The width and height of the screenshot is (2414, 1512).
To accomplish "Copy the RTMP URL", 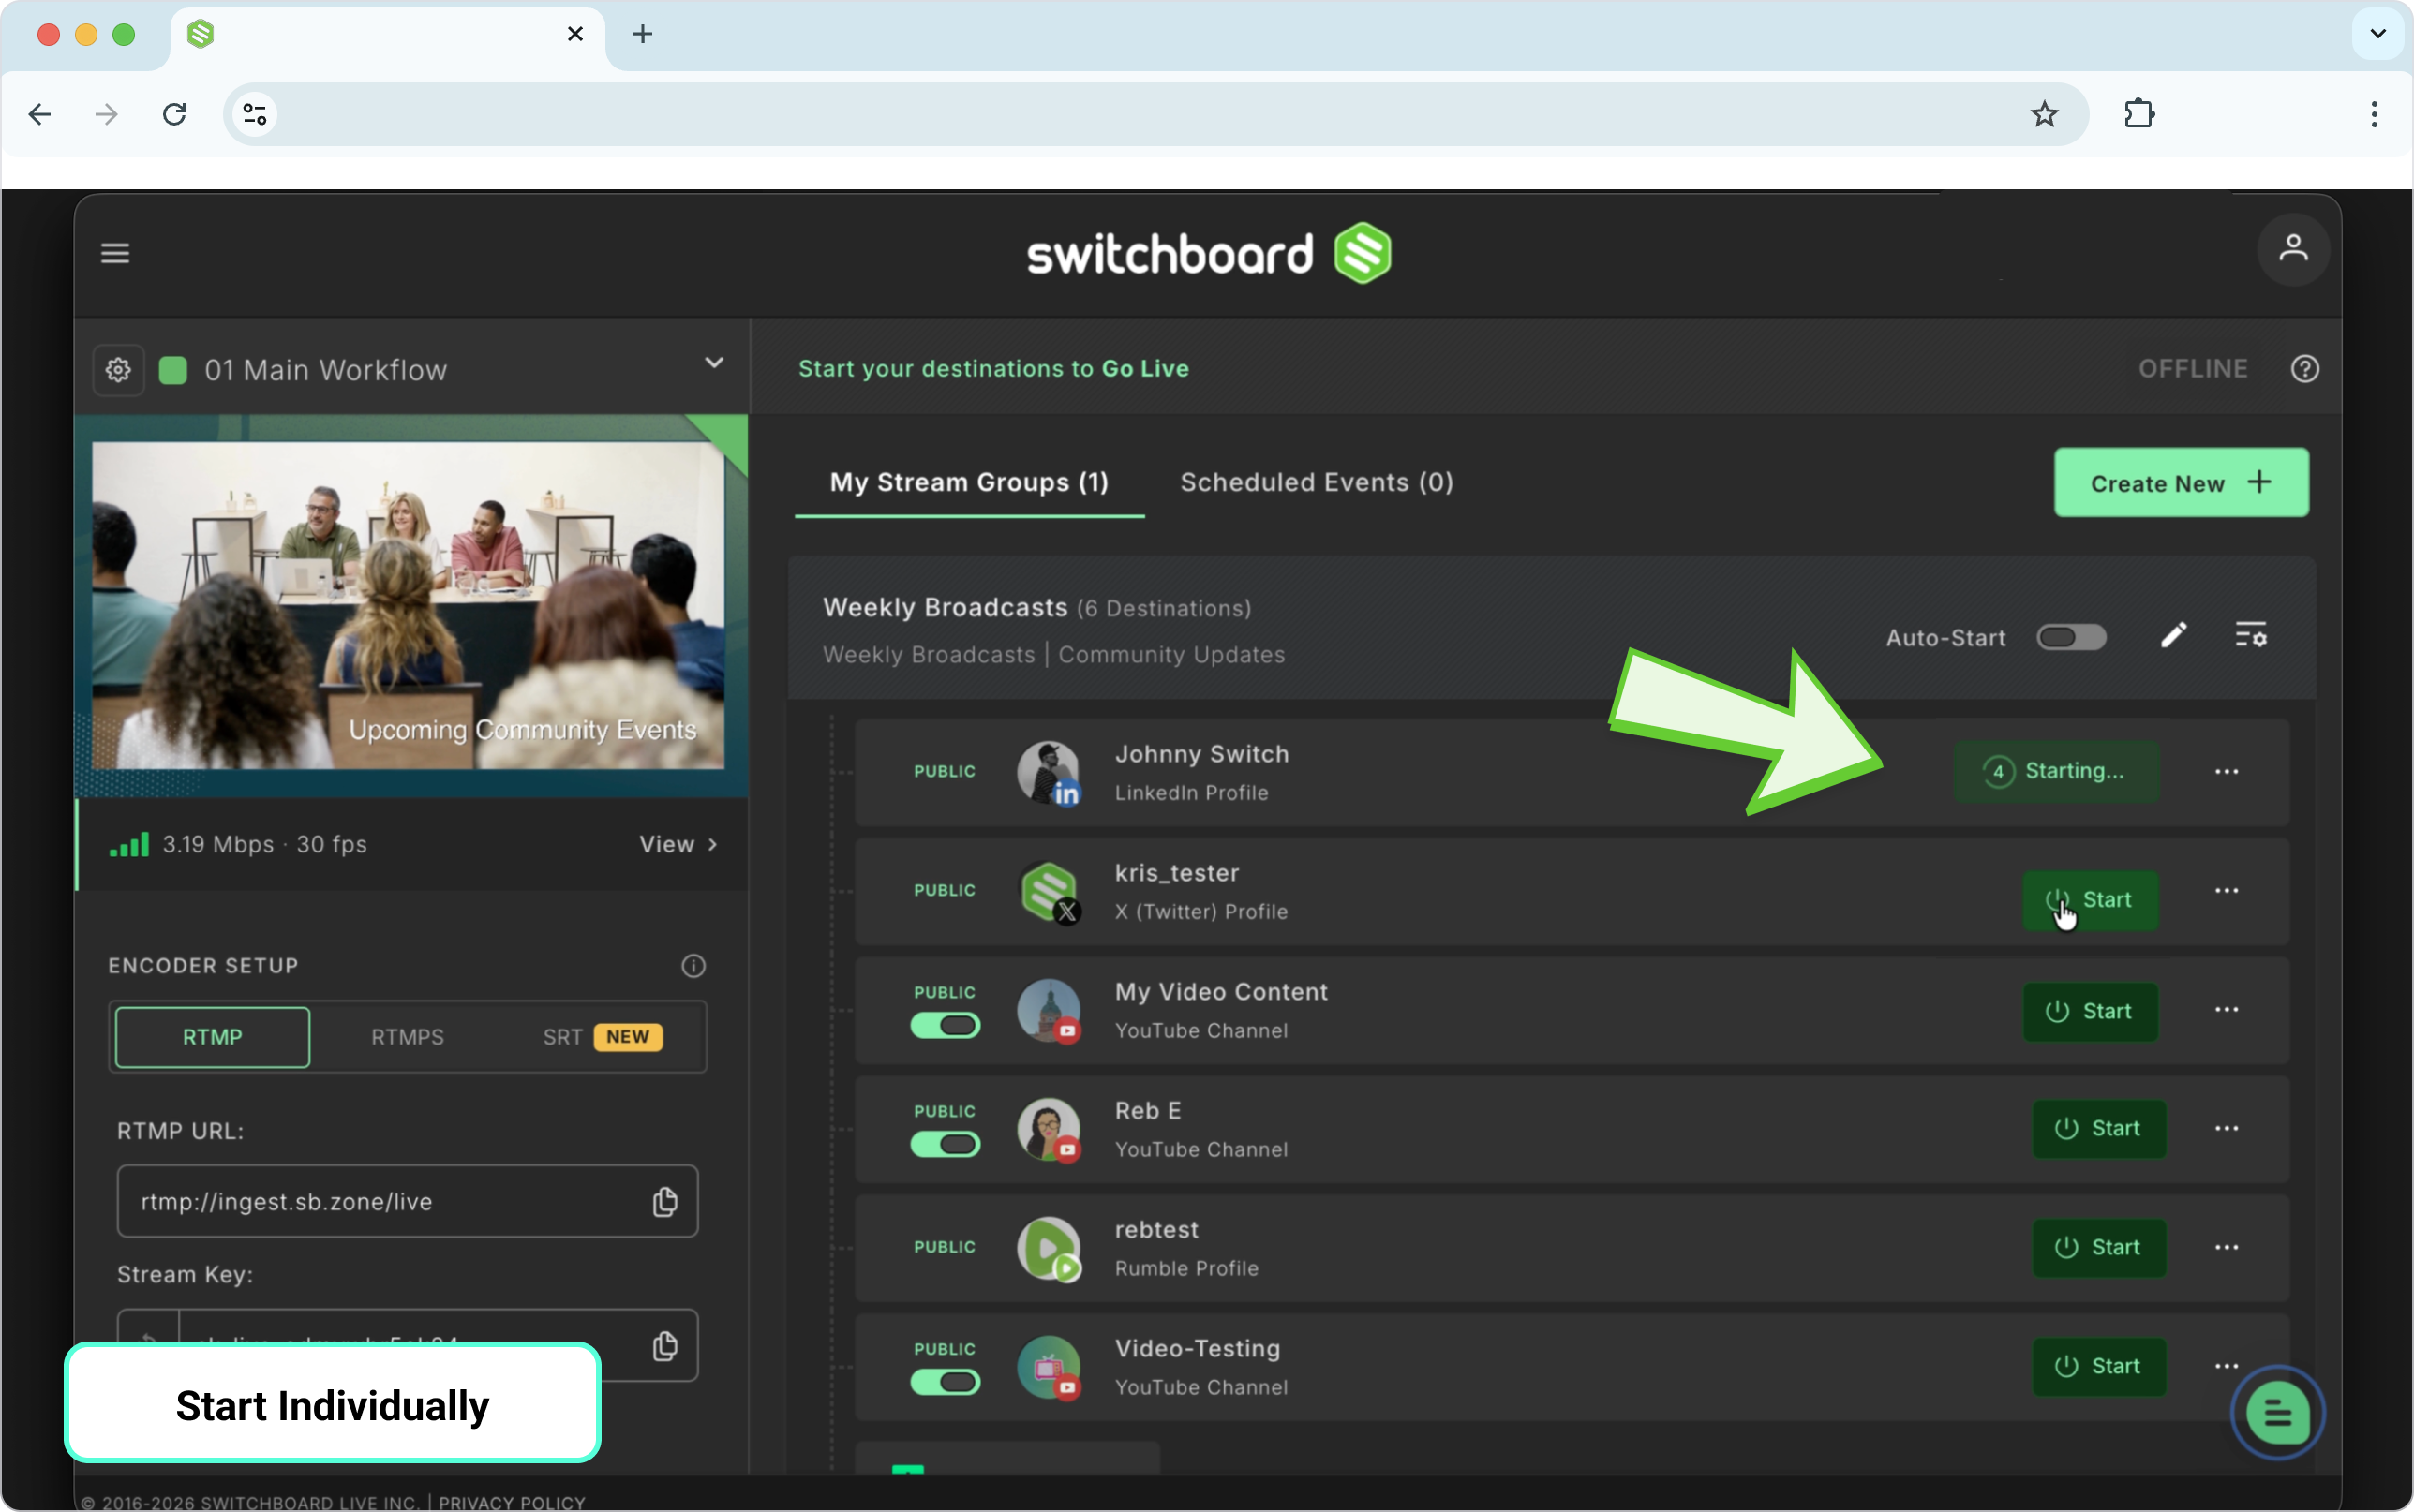I will click(665, 1201).
